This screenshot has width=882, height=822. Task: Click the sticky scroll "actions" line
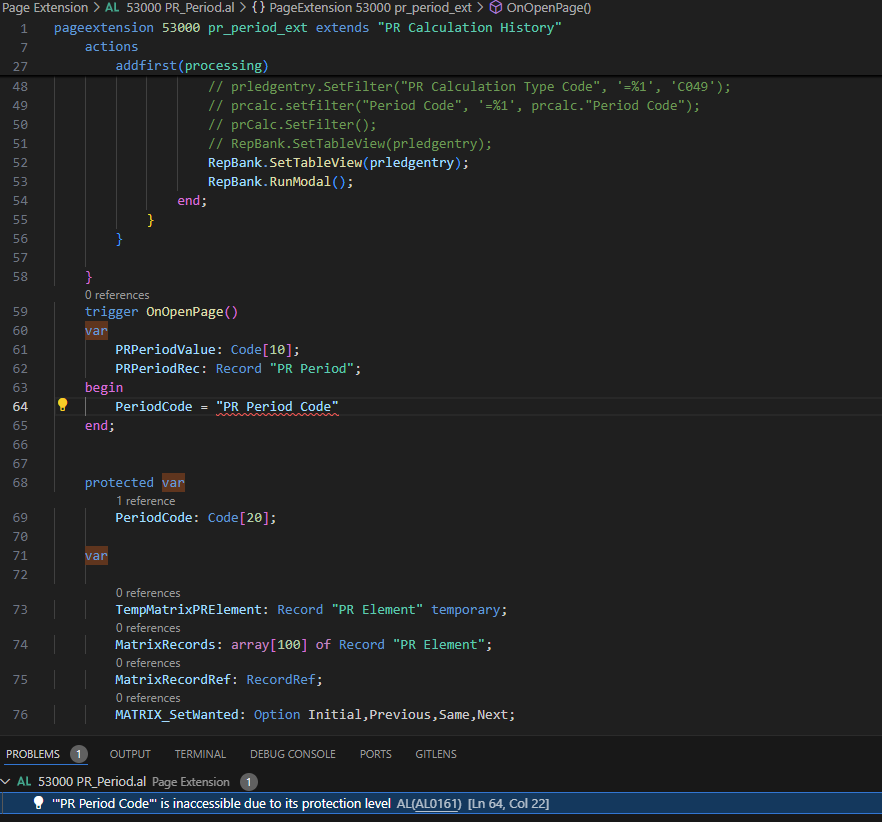111,46
